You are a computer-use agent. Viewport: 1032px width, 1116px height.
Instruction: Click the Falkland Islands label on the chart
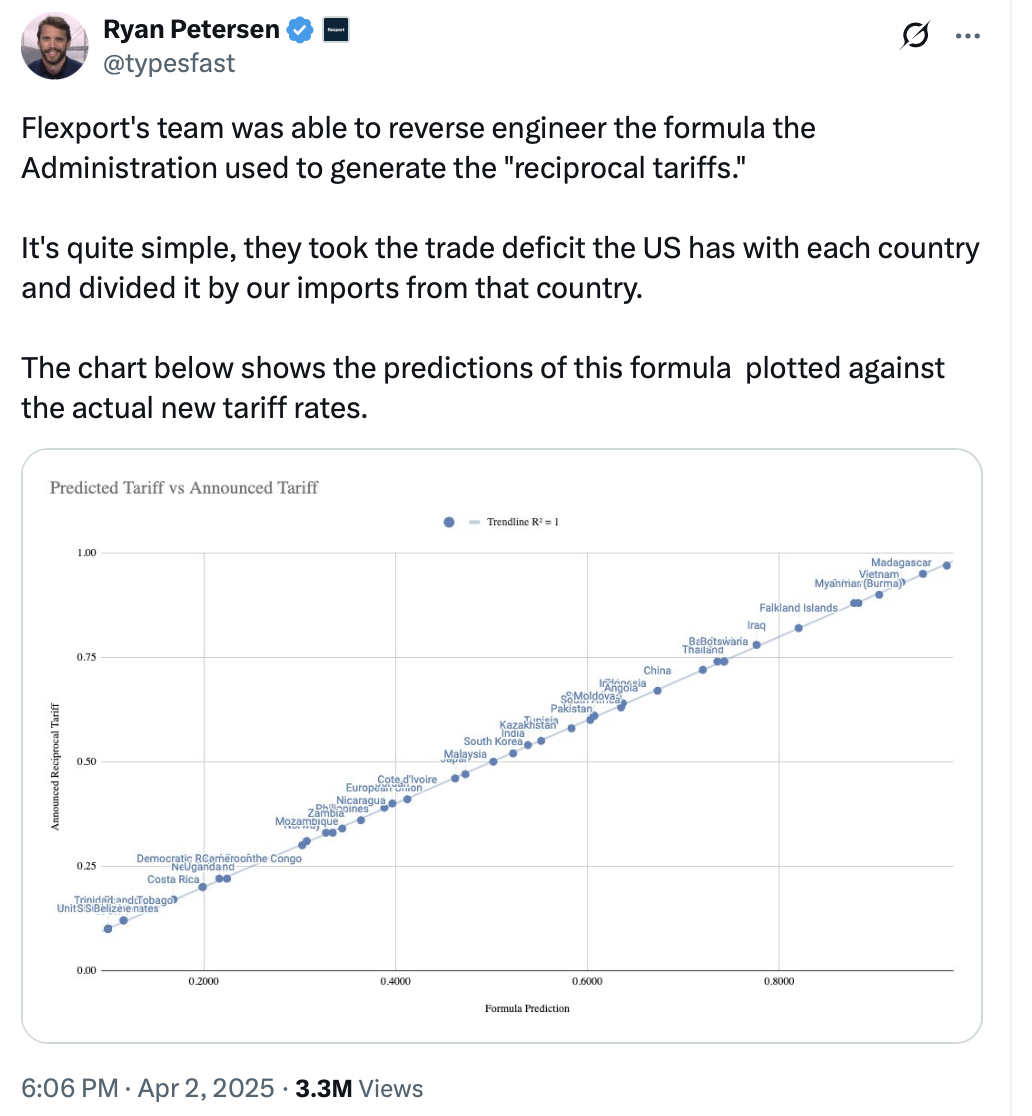click(x=798, y=608)
